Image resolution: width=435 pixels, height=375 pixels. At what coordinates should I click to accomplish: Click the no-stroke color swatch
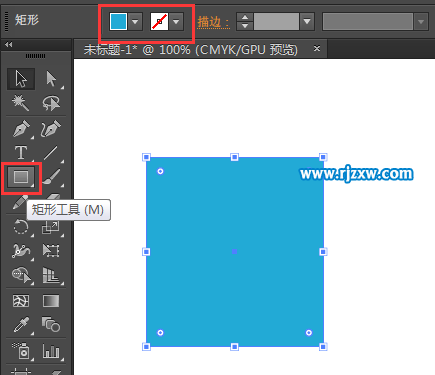tap(159, 22)
